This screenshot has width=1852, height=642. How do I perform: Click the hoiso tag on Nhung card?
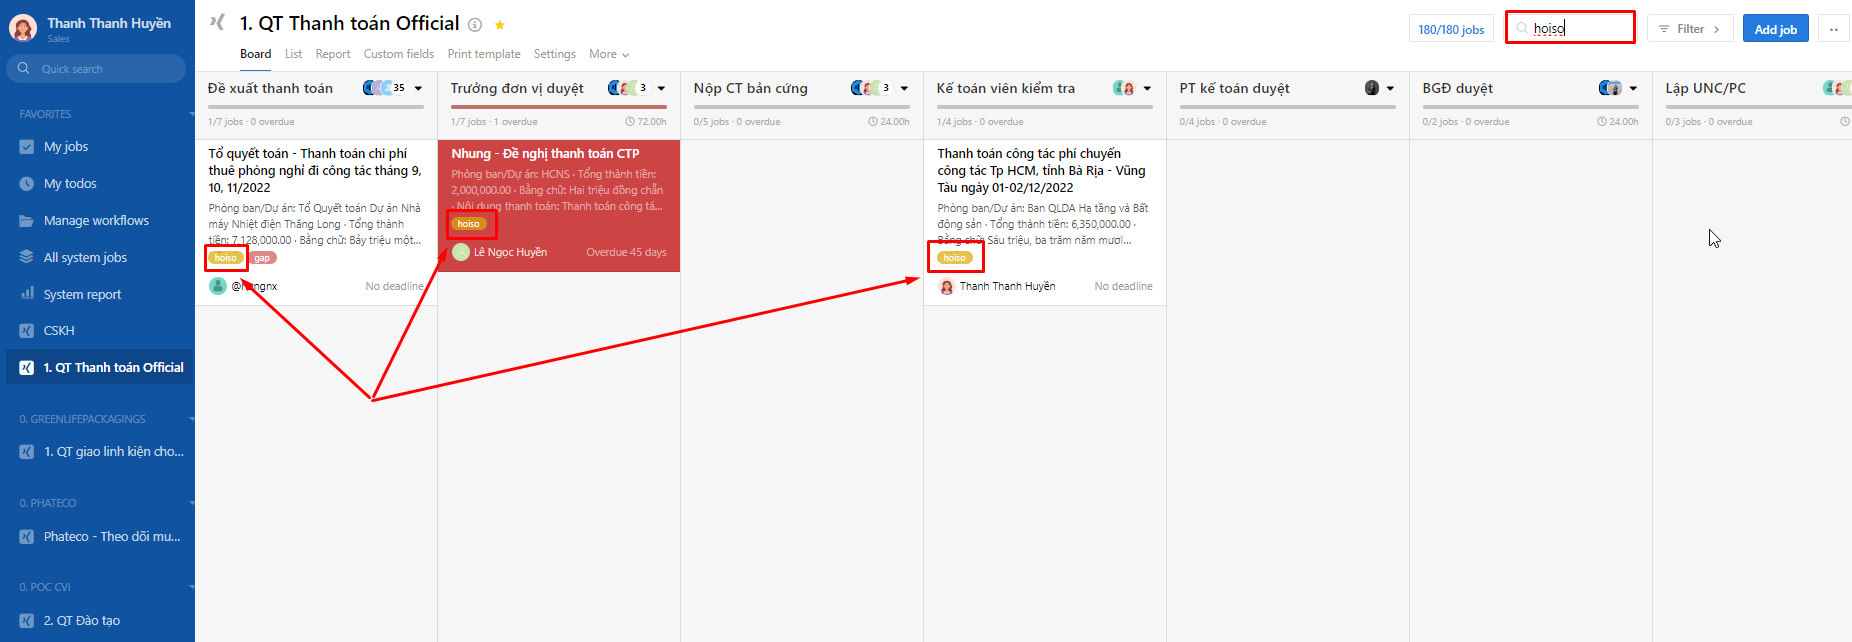(469, 224)
